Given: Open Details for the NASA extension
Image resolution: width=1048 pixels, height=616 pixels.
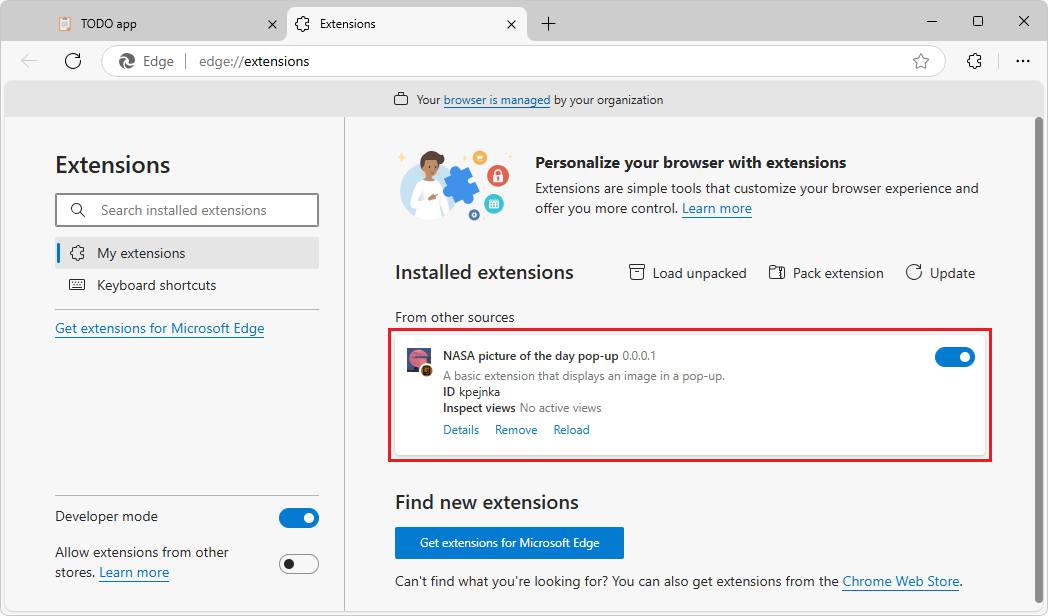Looking at the screenshot, I should point(461,429).
